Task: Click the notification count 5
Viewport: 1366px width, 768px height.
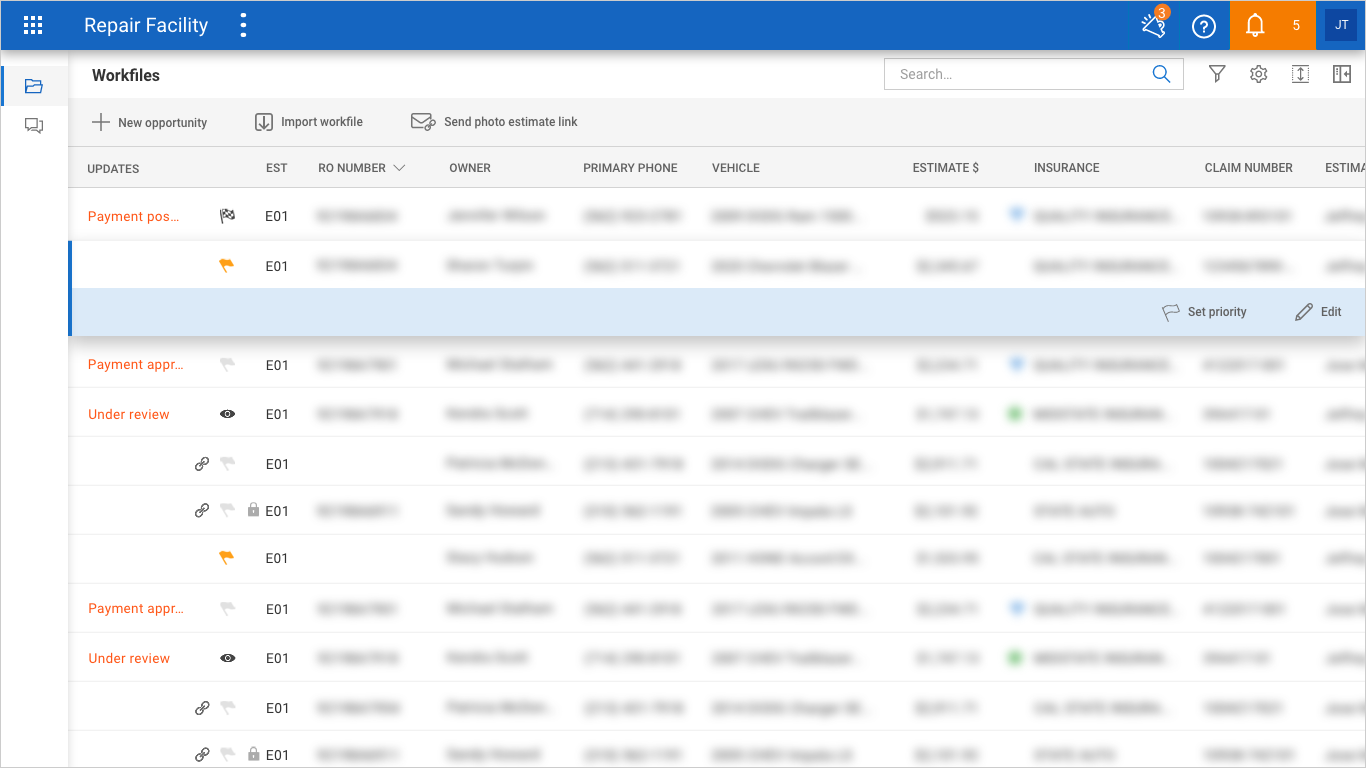Action: (1297, 26)
